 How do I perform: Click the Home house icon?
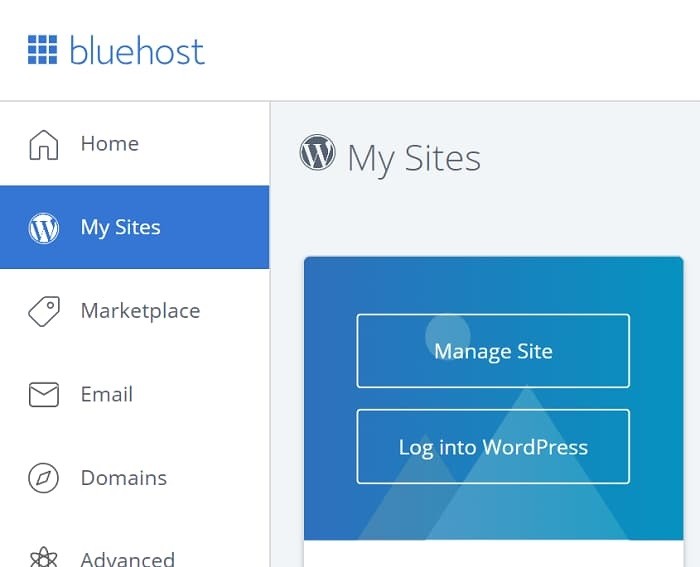click(43, 145)
